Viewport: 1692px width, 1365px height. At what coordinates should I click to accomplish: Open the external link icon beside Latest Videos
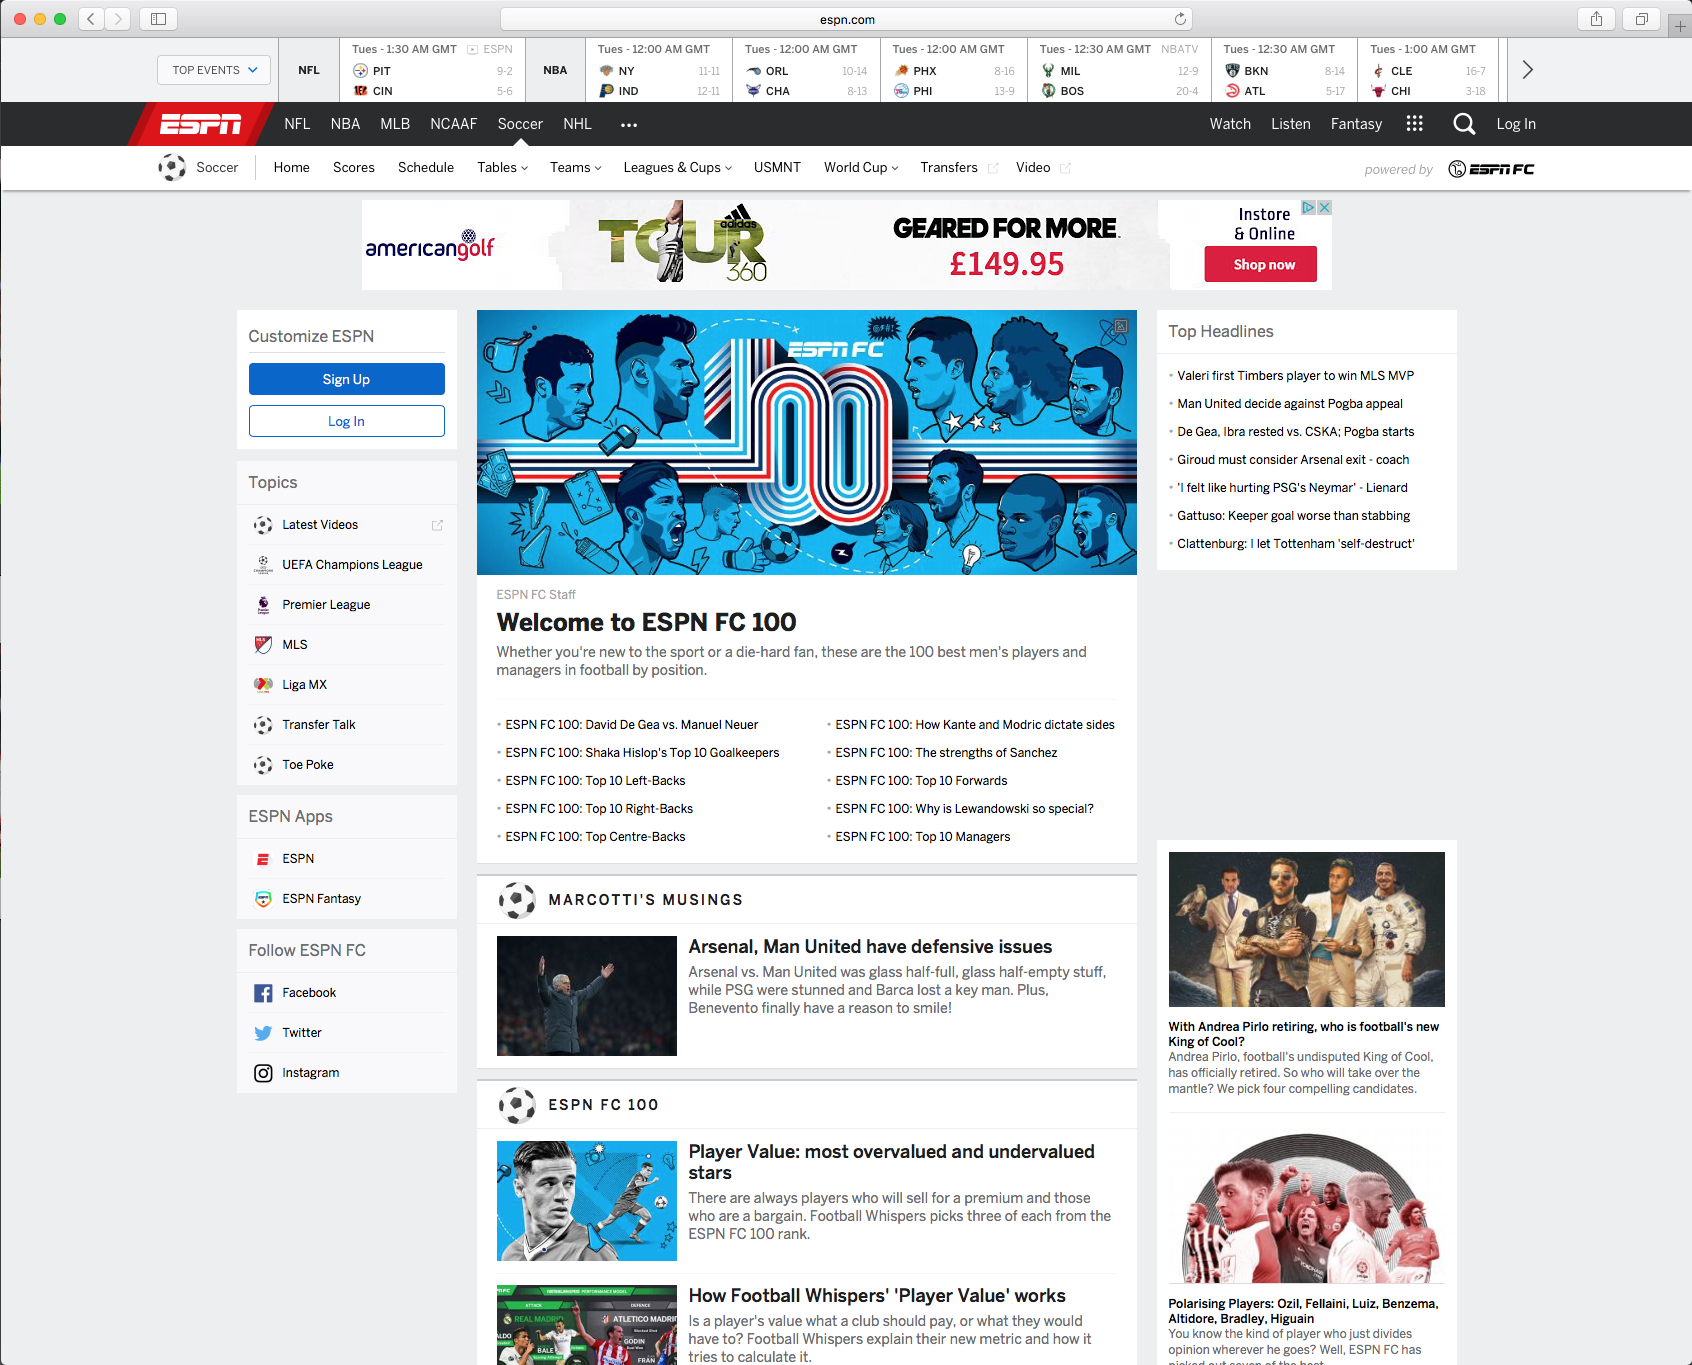[437, 525]
